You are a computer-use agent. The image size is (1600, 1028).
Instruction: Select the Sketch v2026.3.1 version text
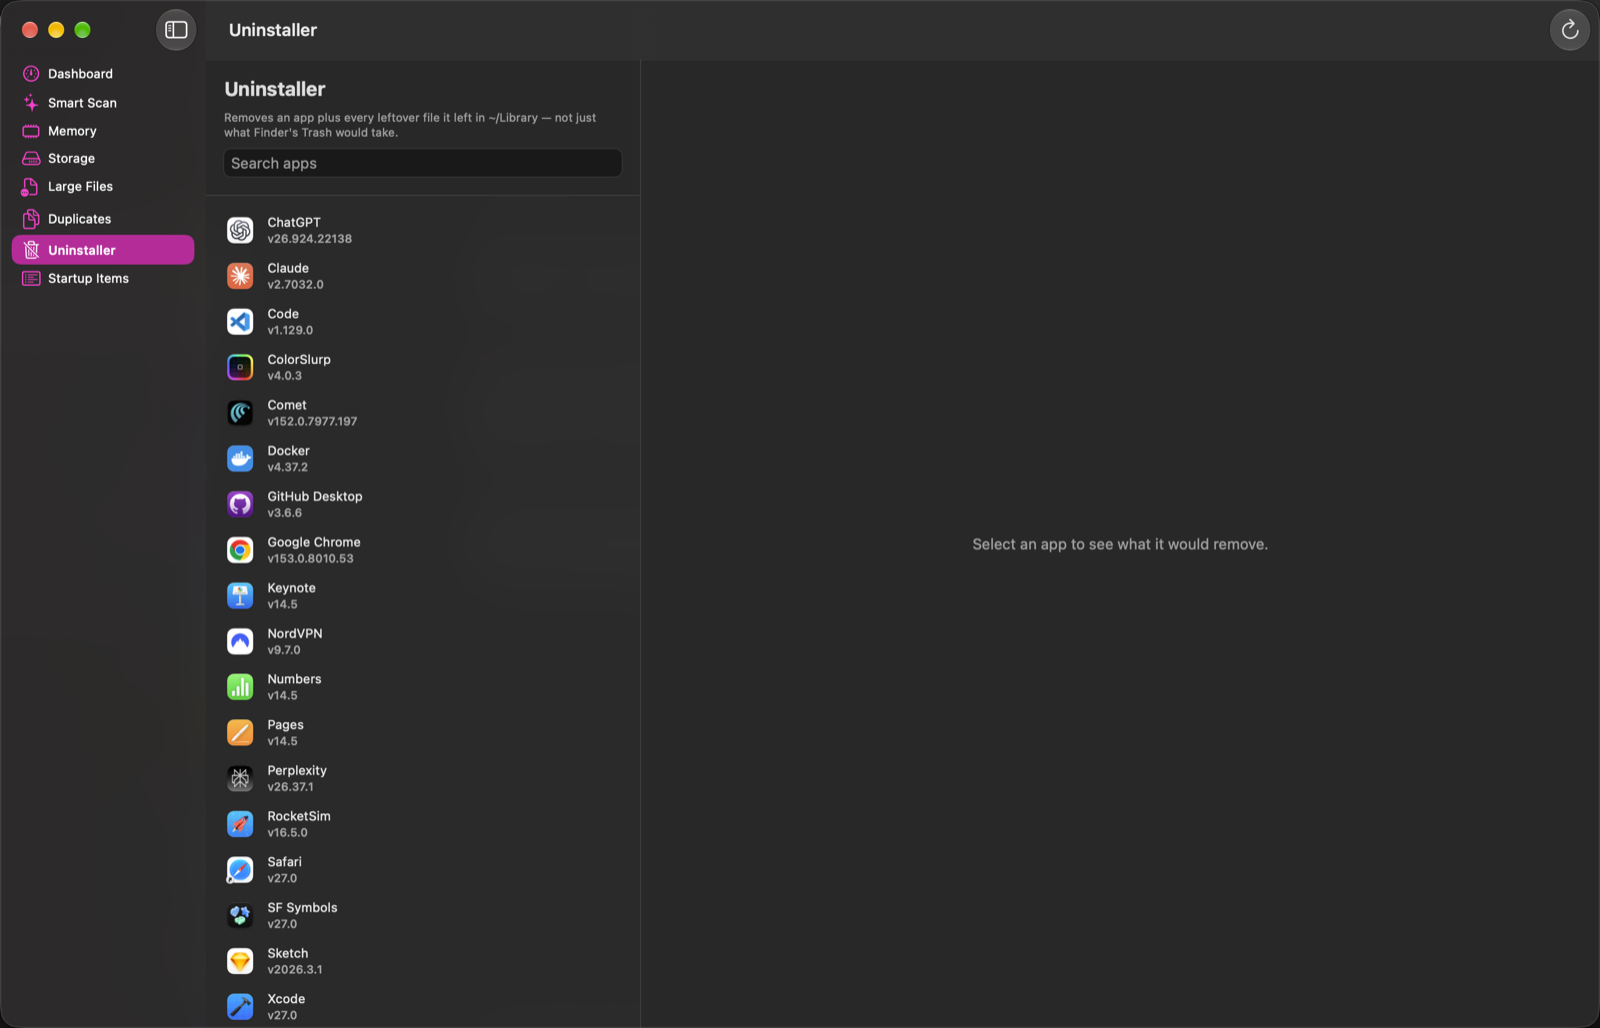[295, 970]
